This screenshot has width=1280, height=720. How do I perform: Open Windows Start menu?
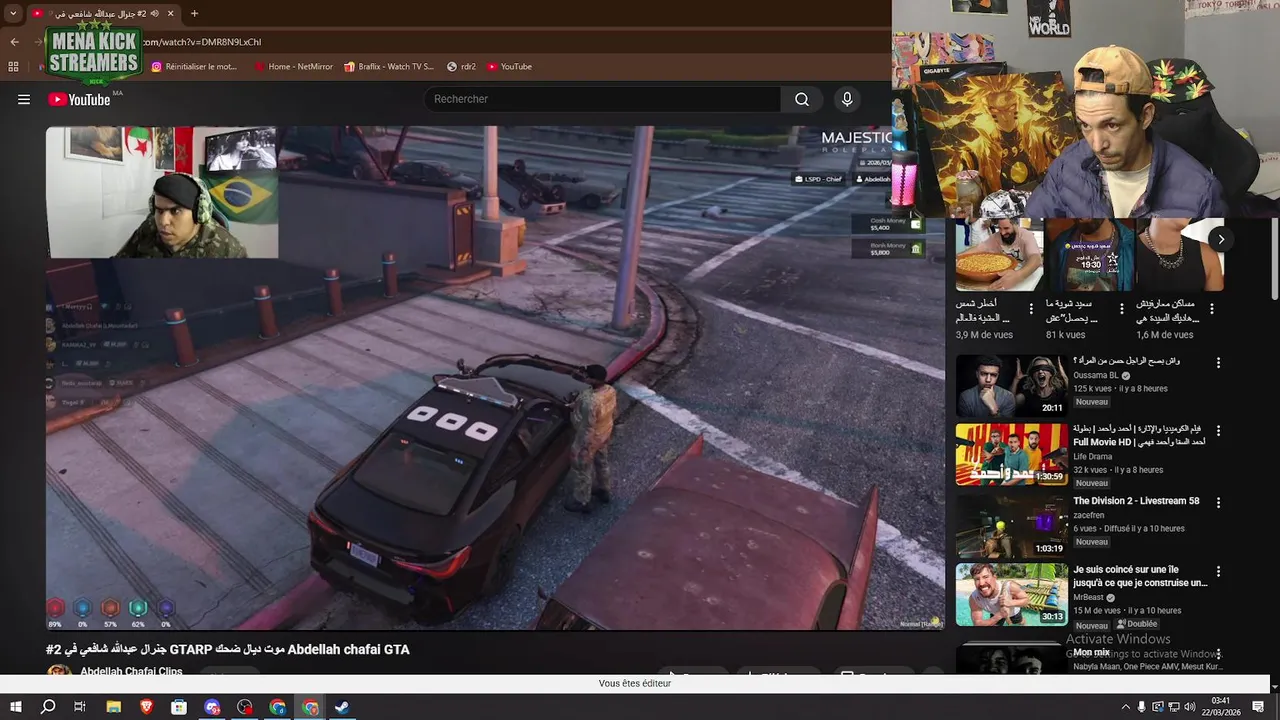click(15, 707)
